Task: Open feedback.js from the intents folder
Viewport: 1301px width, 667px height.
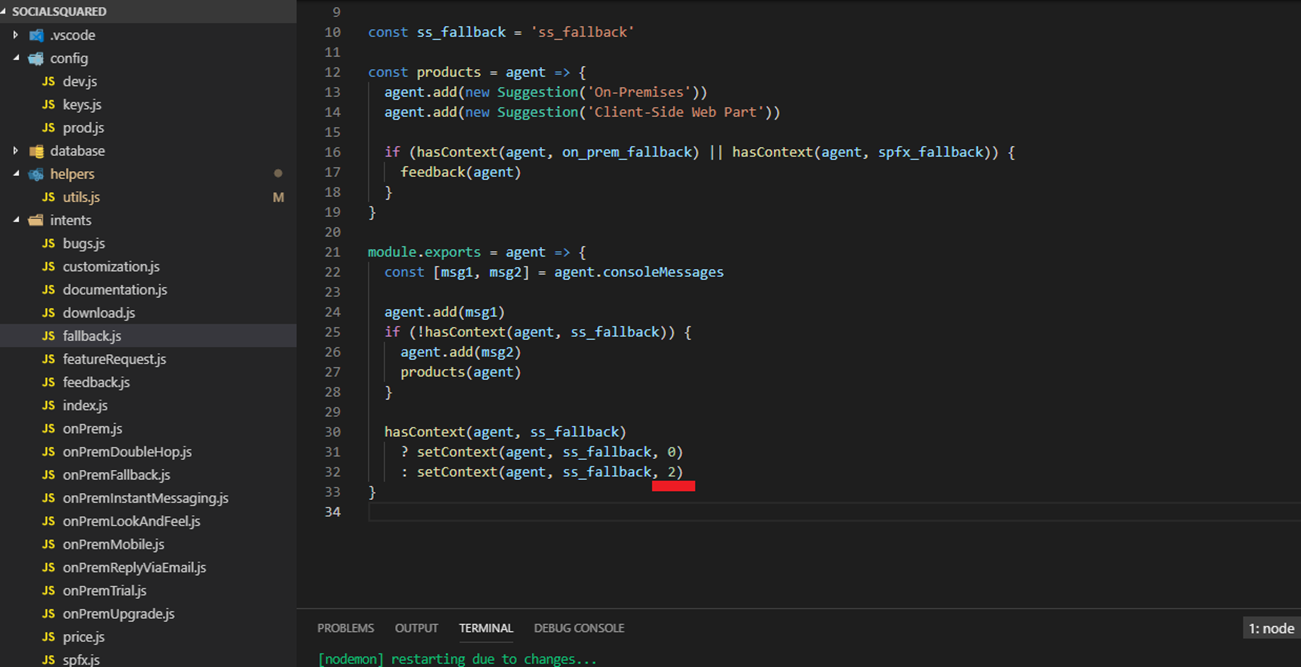Action: pyautogui.click(x=96, y=382)
